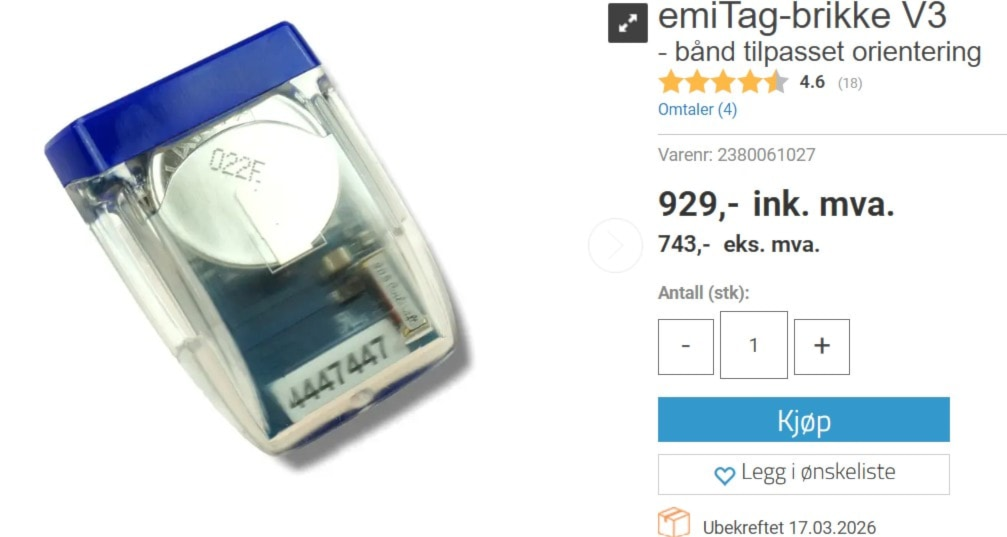Viewport: 1007px width, 537px height.
Task: Decrease quantity with the minus button
Action: pyautogui.click(x=686, y=347)
